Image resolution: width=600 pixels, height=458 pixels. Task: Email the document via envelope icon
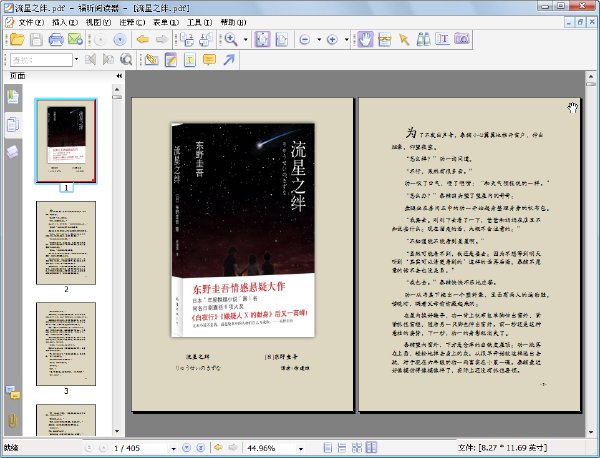(75, 39)
